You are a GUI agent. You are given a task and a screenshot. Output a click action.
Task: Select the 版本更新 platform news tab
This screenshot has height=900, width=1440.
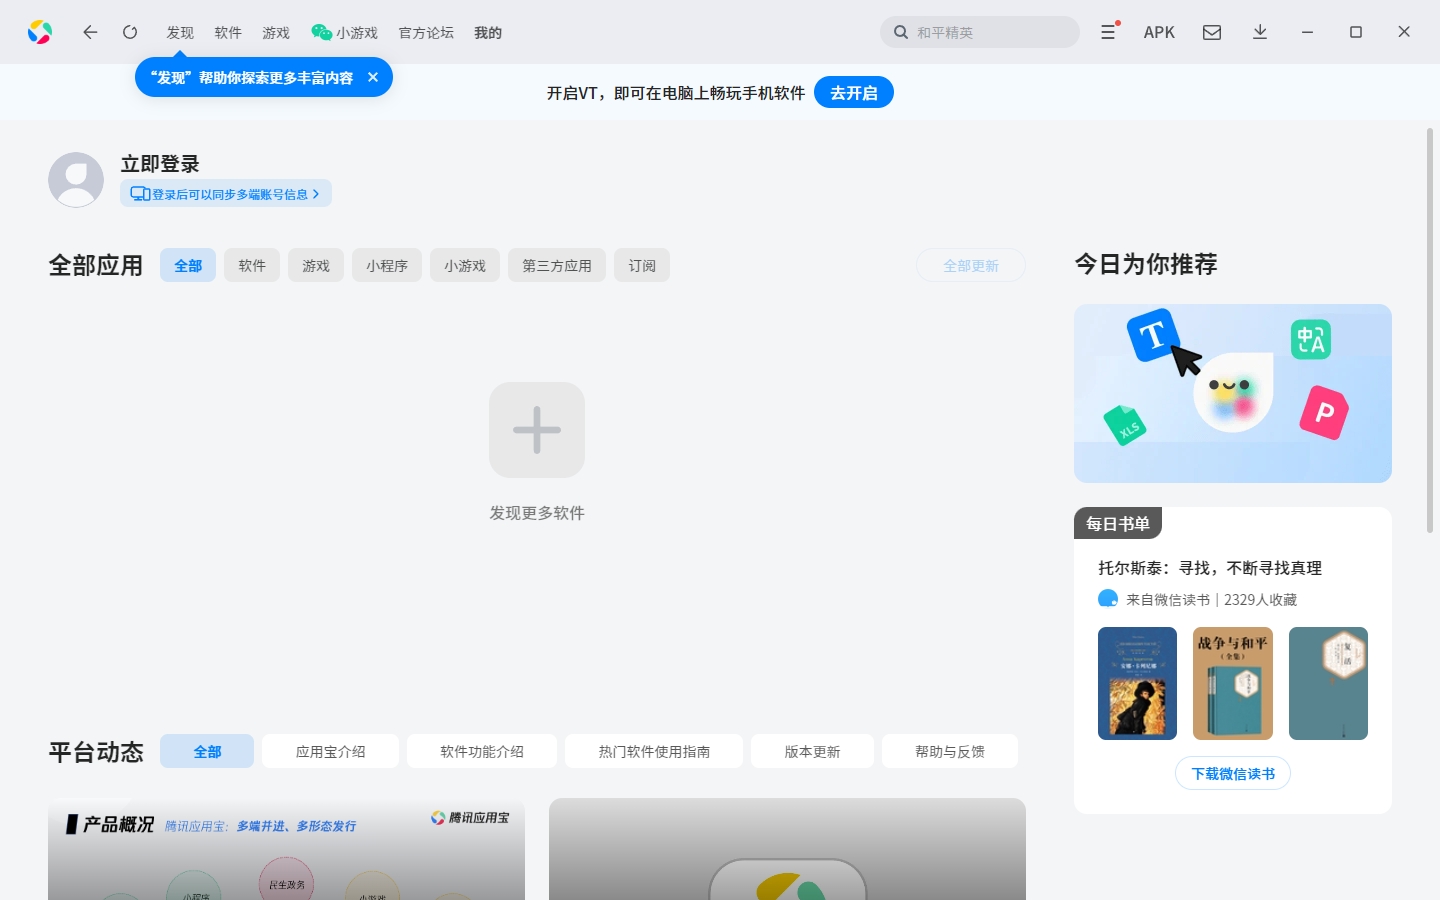point(812,751)
